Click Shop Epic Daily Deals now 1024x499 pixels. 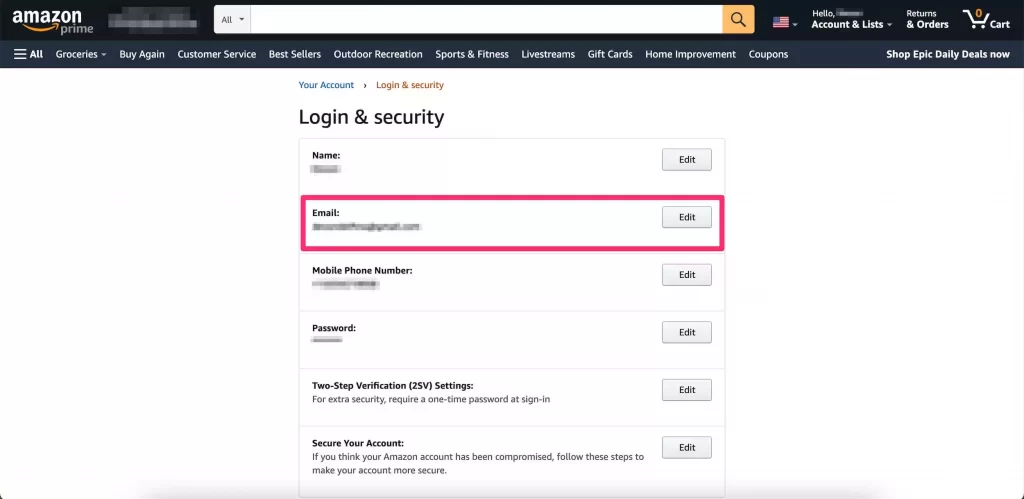pyautogui.click(x=947, y=54)
